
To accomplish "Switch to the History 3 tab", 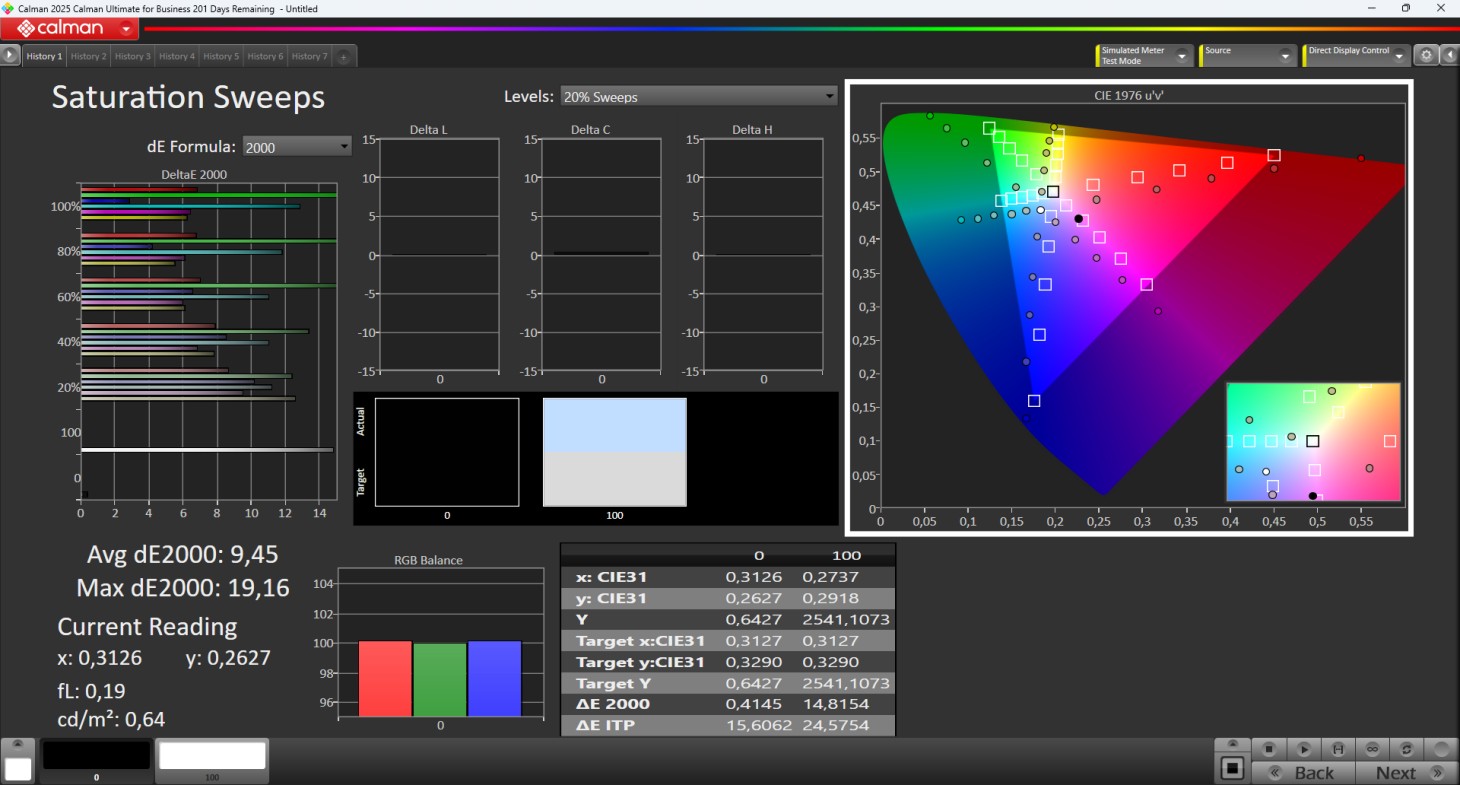I will tap(132, 57).
